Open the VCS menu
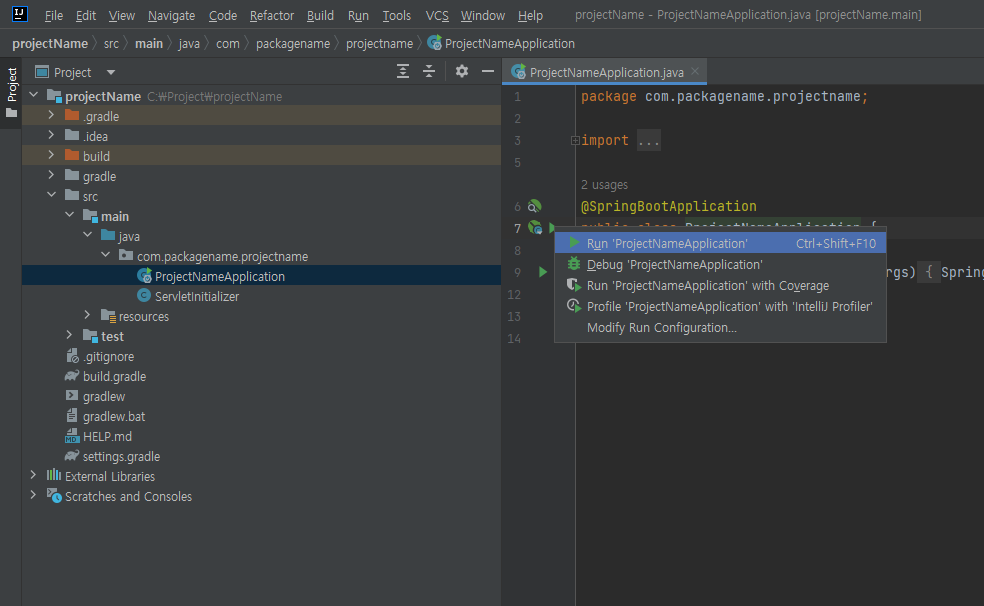The width and height of the screenshot is (984, 606). (437, 15)
